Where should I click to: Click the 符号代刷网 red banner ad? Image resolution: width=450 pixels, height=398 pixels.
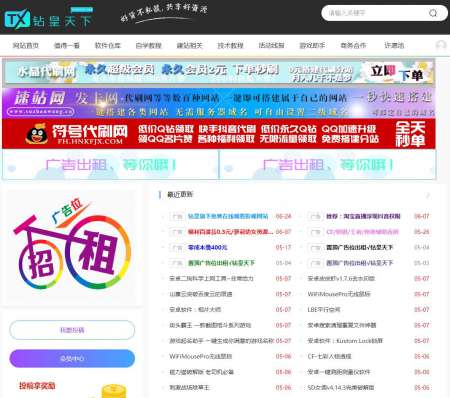pos(219,134)
